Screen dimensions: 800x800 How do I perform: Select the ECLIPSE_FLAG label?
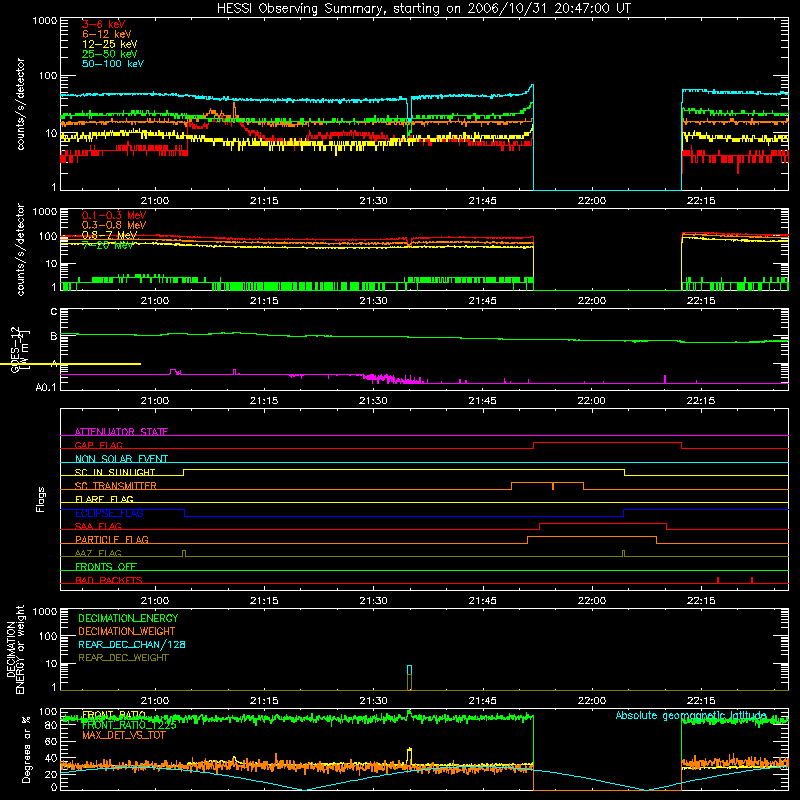point(109,513)
